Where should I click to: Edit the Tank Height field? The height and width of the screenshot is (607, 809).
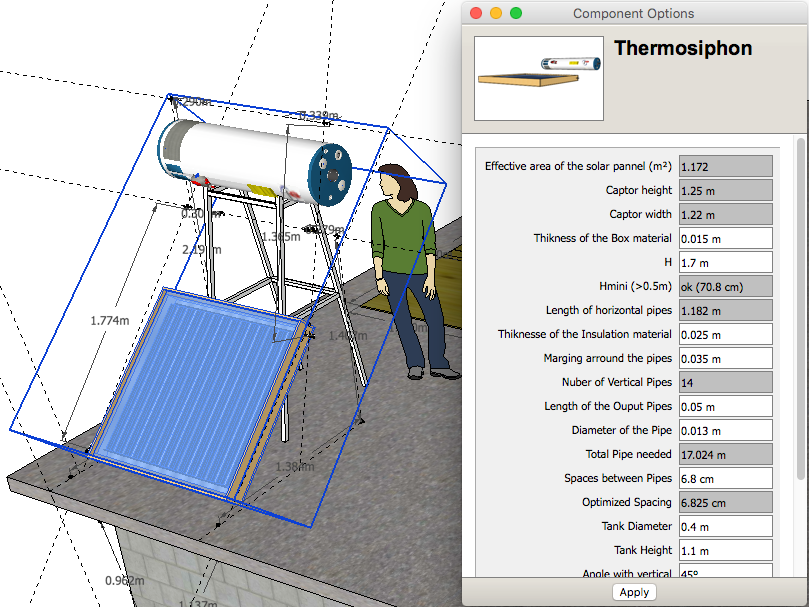coord(725,550)
